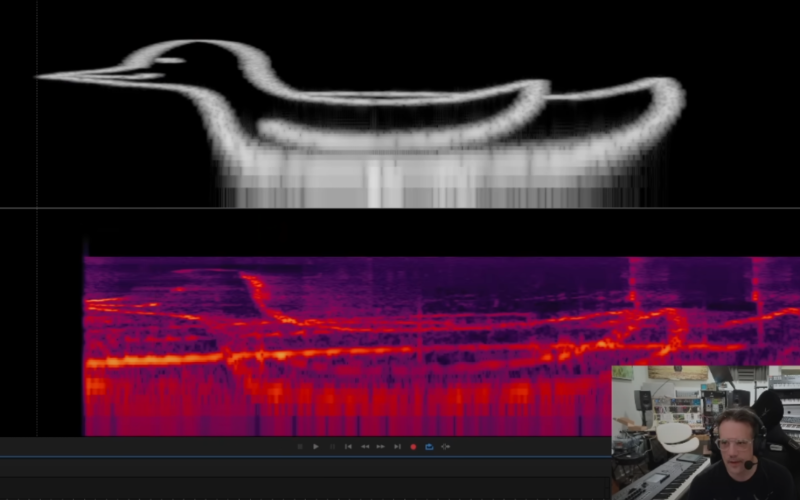The height and width of the screenshot is (500, 800).
Task: Start recording with the red Record button
Action: click(x=413, y=446)
